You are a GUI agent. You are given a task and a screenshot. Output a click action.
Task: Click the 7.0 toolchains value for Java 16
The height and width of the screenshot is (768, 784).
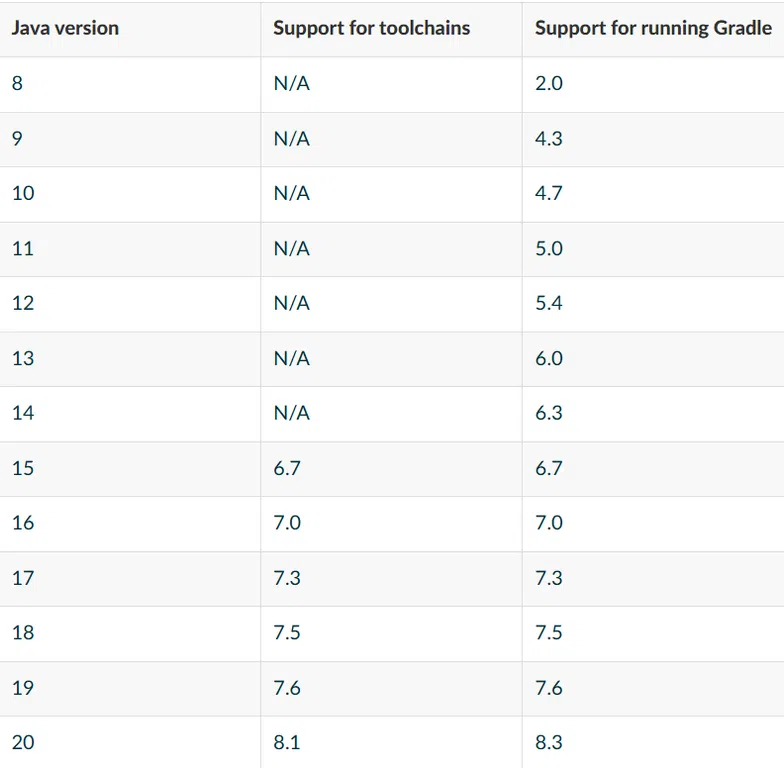coord(287,523)
